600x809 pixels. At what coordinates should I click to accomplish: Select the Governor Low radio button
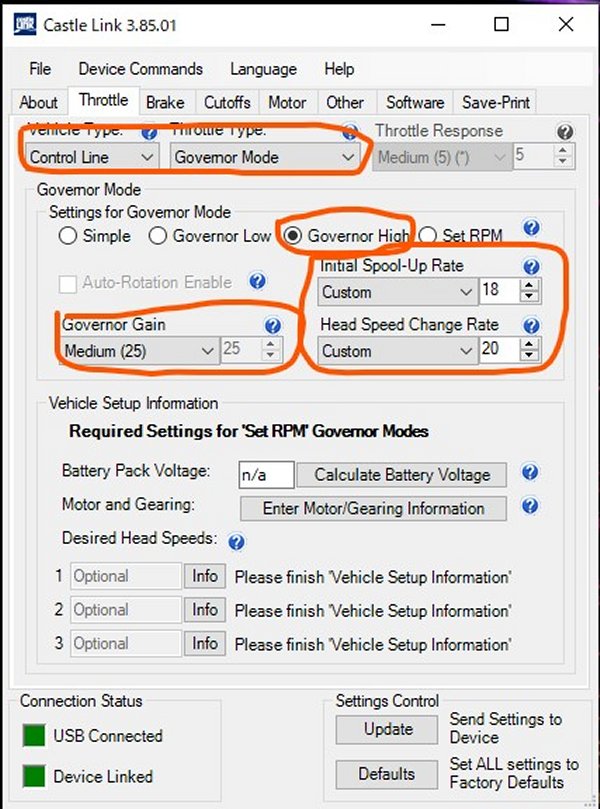158,237
